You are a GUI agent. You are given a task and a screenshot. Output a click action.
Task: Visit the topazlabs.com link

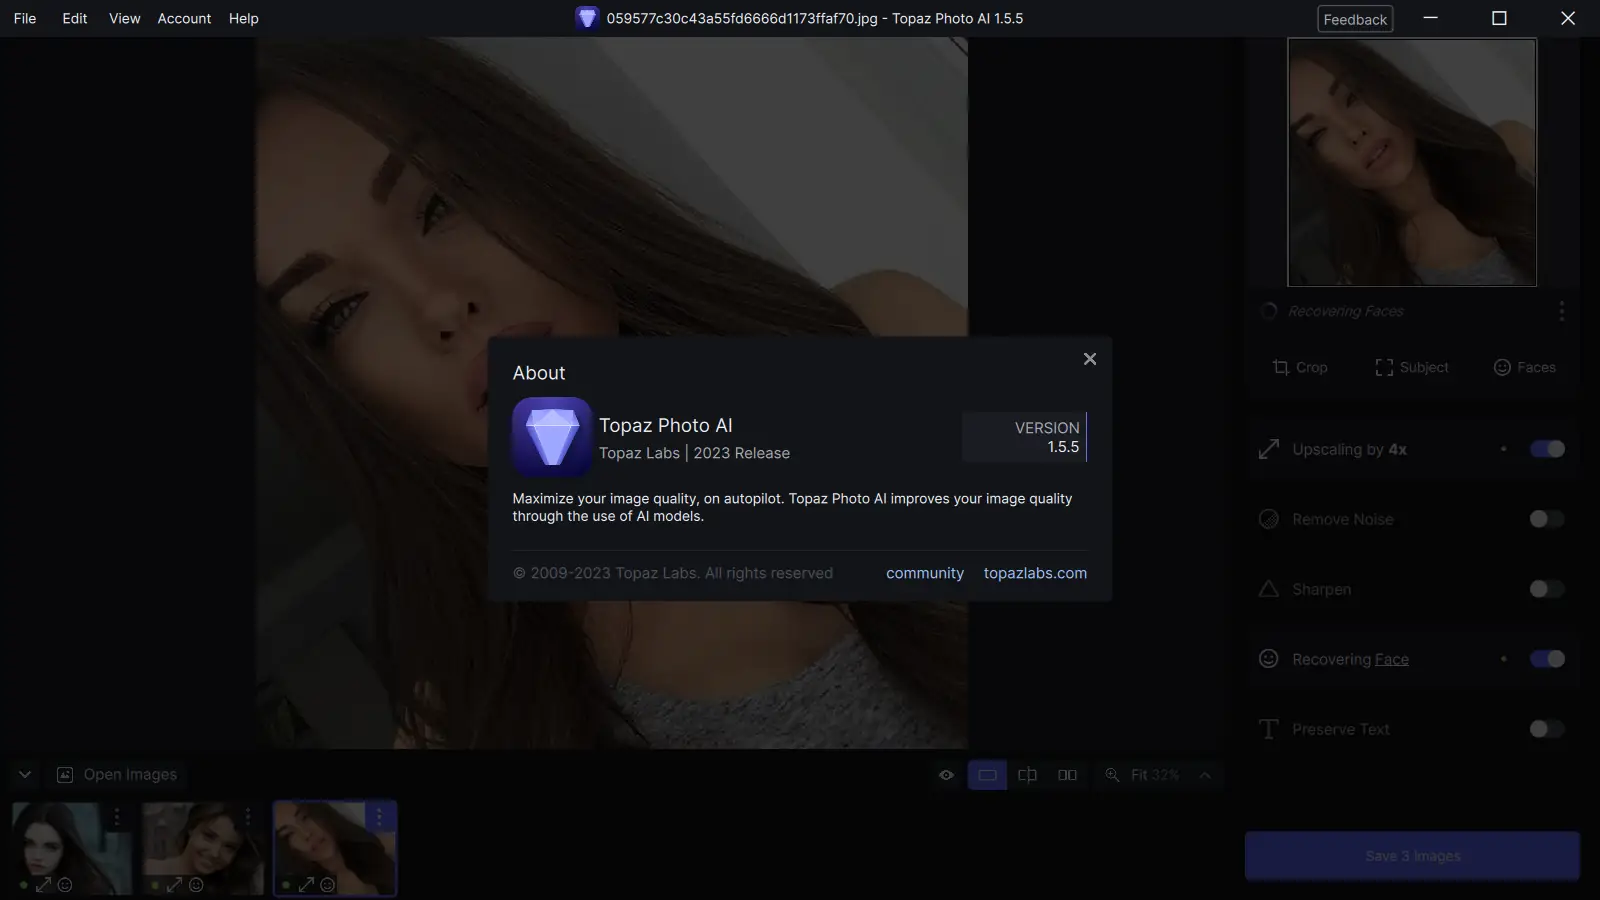point(1035,573)
